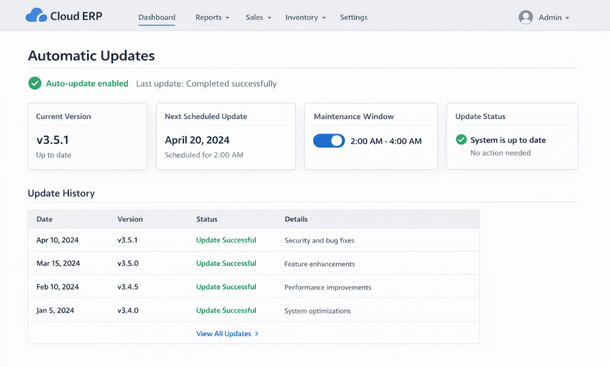
Task: Click the Update Status card title
Action: tap(480, 116)
